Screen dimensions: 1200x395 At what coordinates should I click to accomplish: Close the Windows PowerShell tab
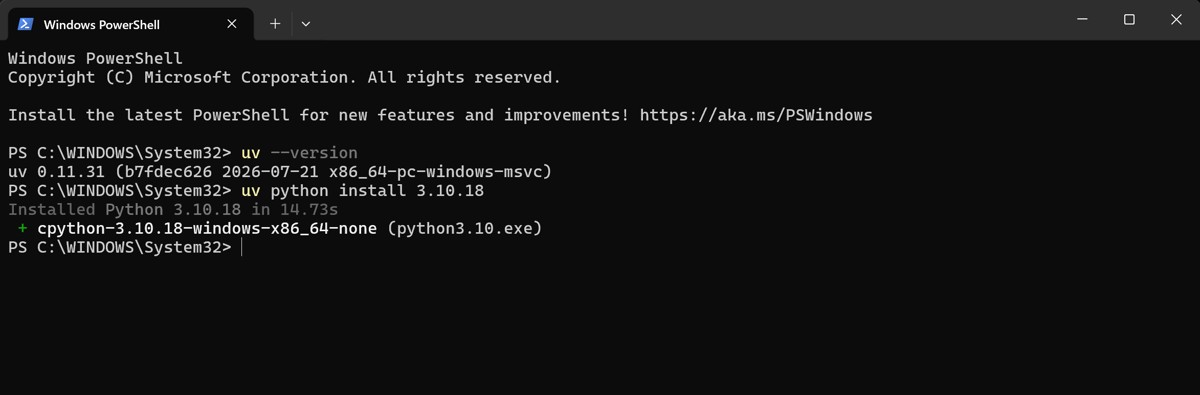point(231,23)
